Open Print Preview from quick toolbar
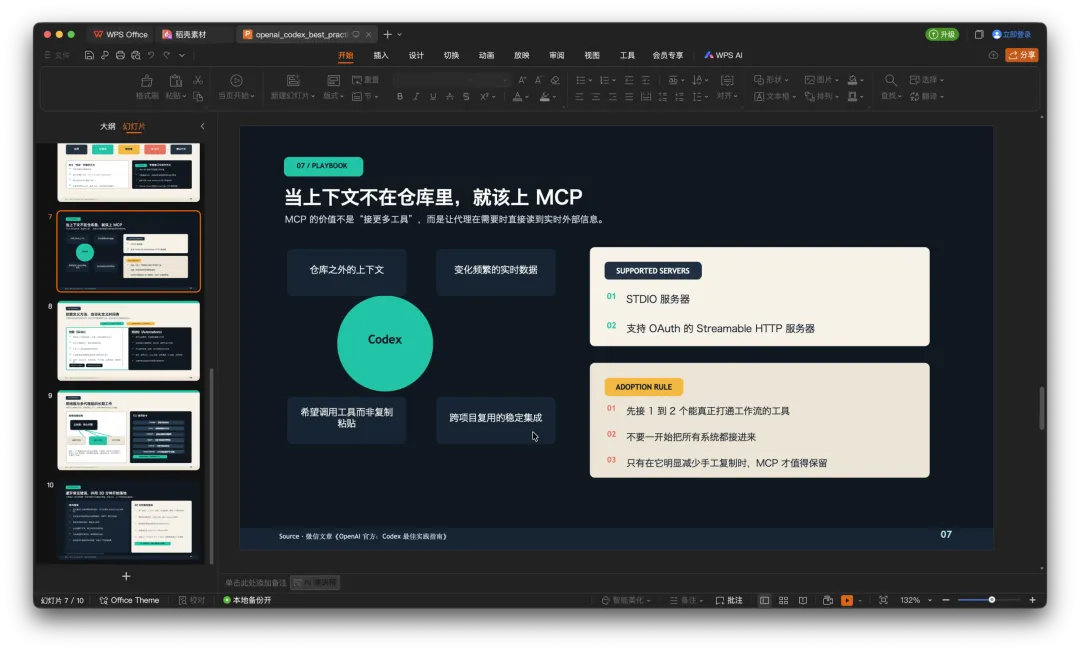Screen dimensions: 1080x652 (x=136, y=55)
